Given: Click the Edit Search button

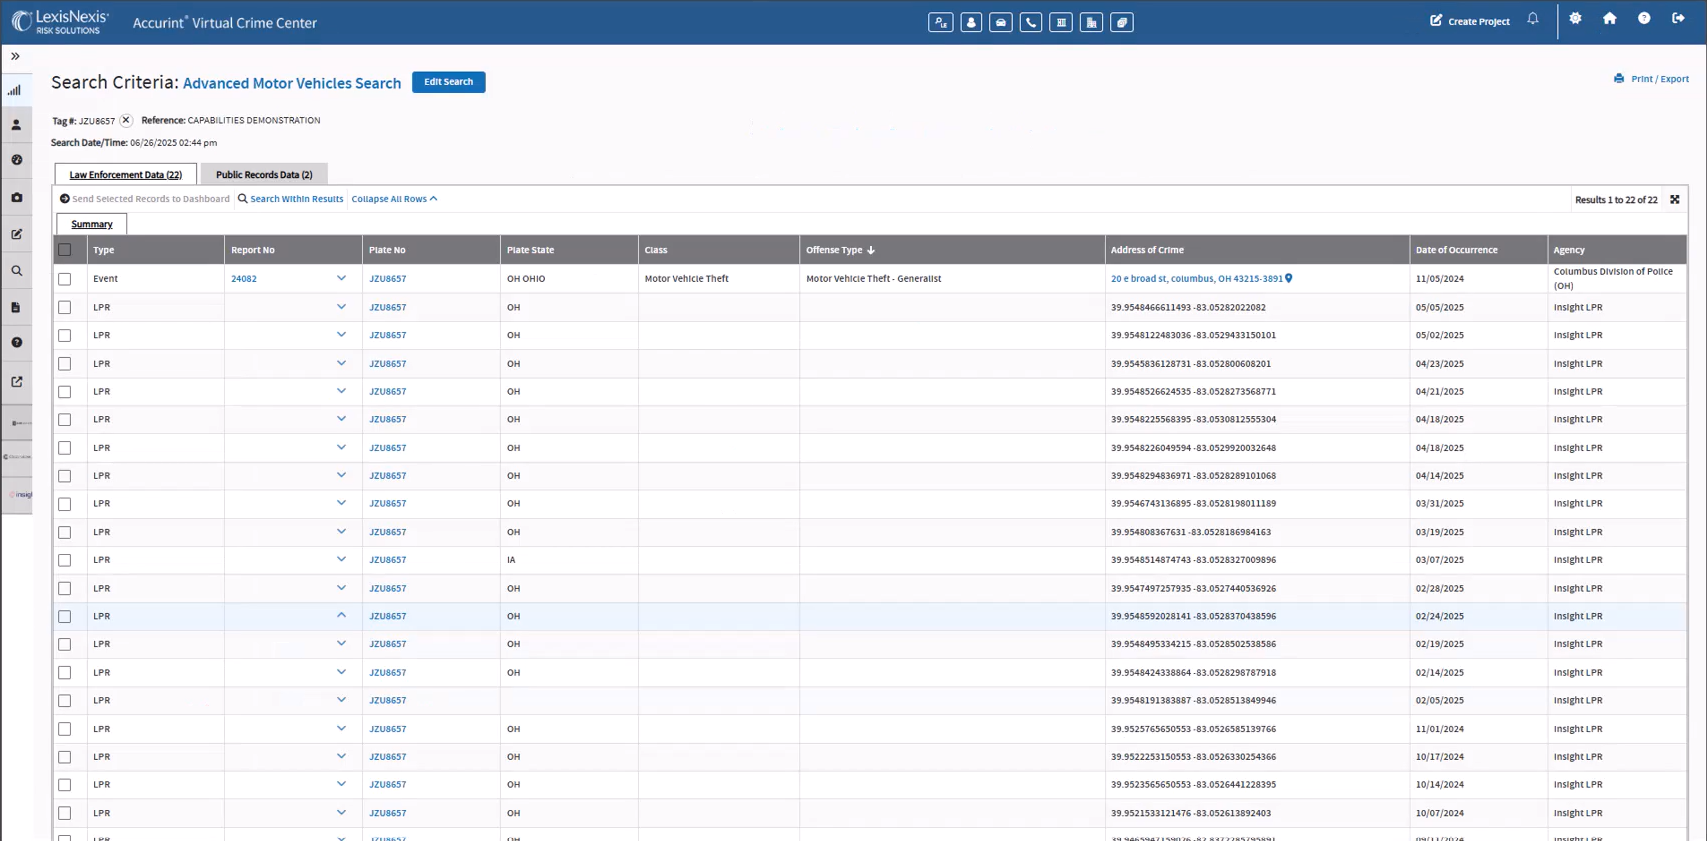Looking at the screenshot, I should coord(449,82).
